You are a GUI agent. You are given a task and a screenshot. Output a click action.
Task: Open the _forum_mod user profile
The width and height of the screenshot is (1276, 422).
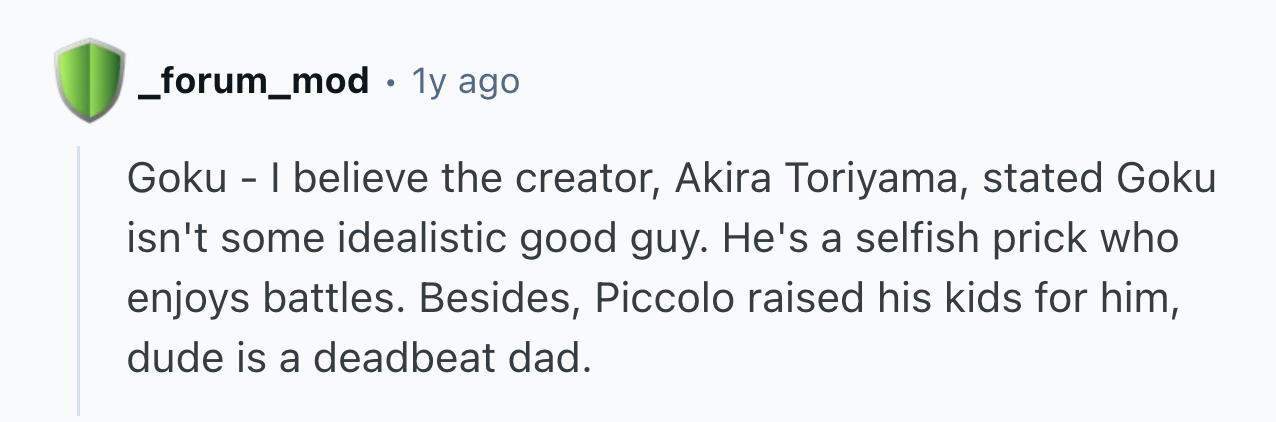(253, 80)
